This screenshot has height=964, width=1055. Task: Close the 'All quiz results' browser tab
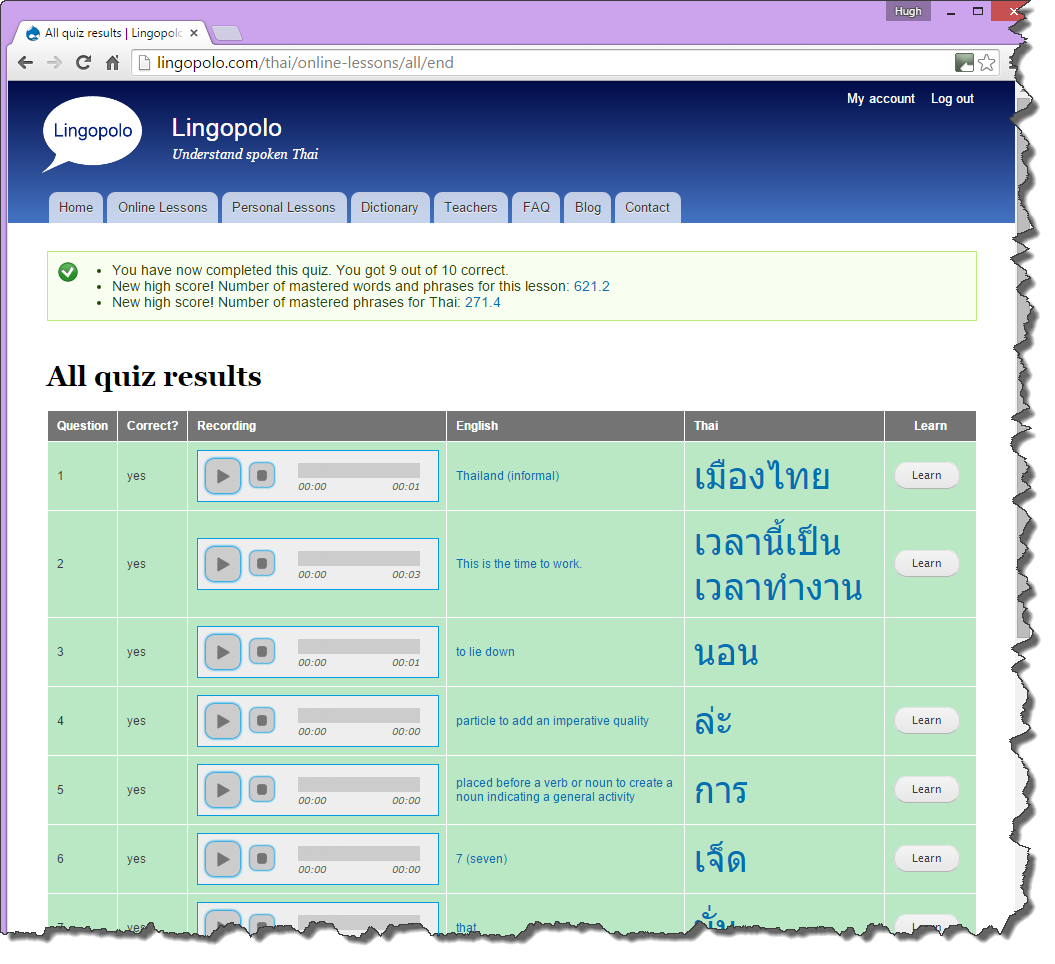[194, 32]
